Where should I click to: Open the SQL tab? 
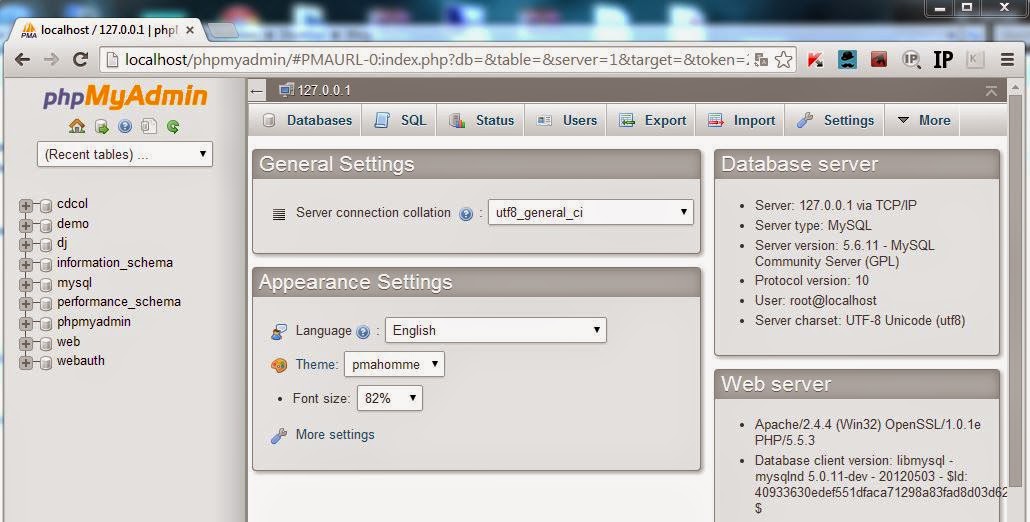coord(399,120)
